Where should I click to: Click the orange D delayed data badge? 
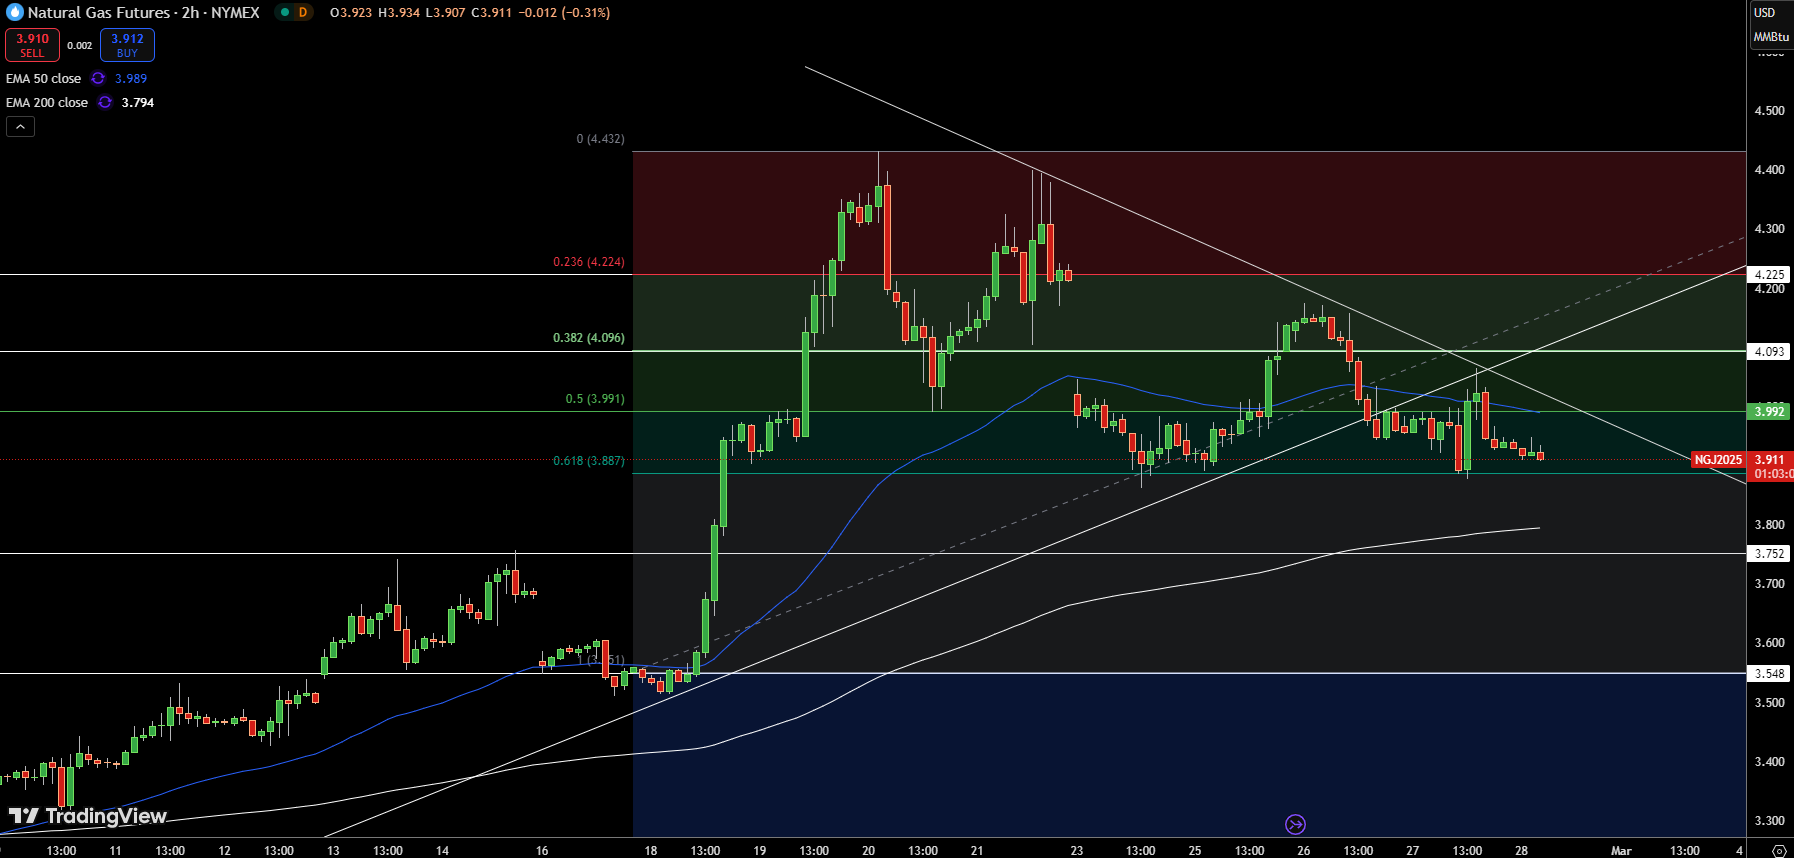(302, 12)
